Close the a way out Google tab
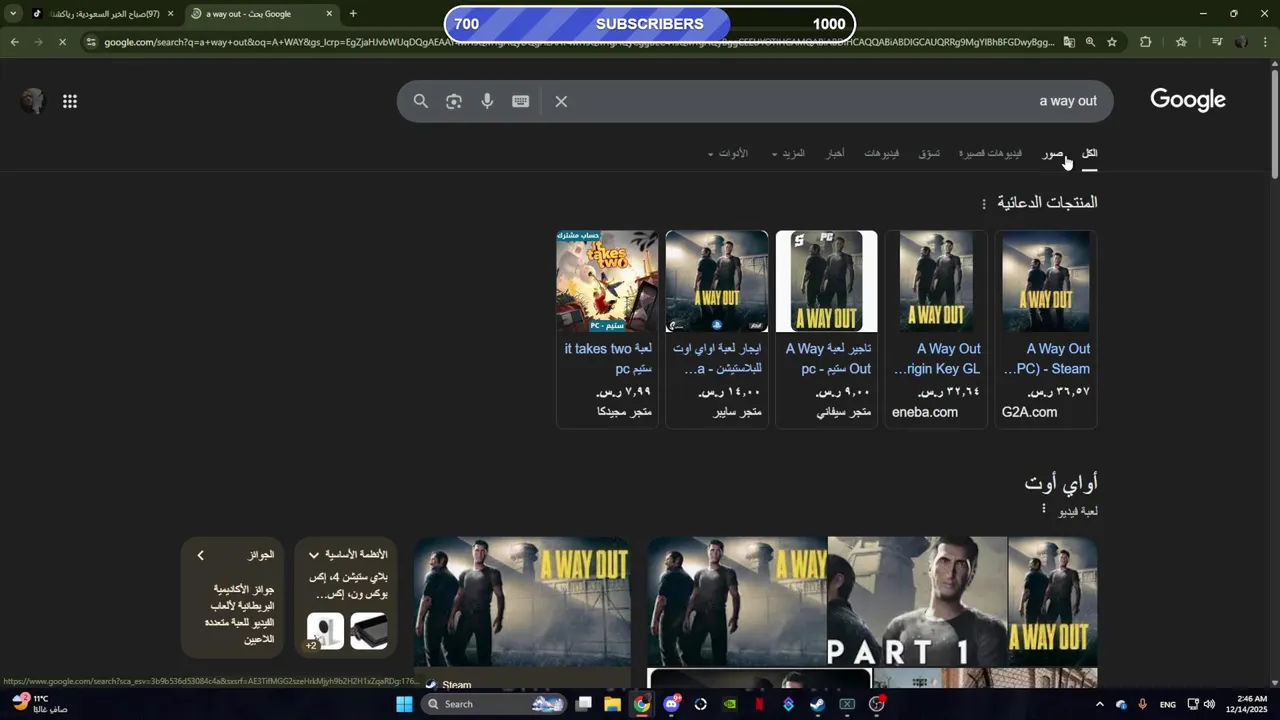Image resolution: width=1280 pixels, height=720 pixels. tap(329, 14)
